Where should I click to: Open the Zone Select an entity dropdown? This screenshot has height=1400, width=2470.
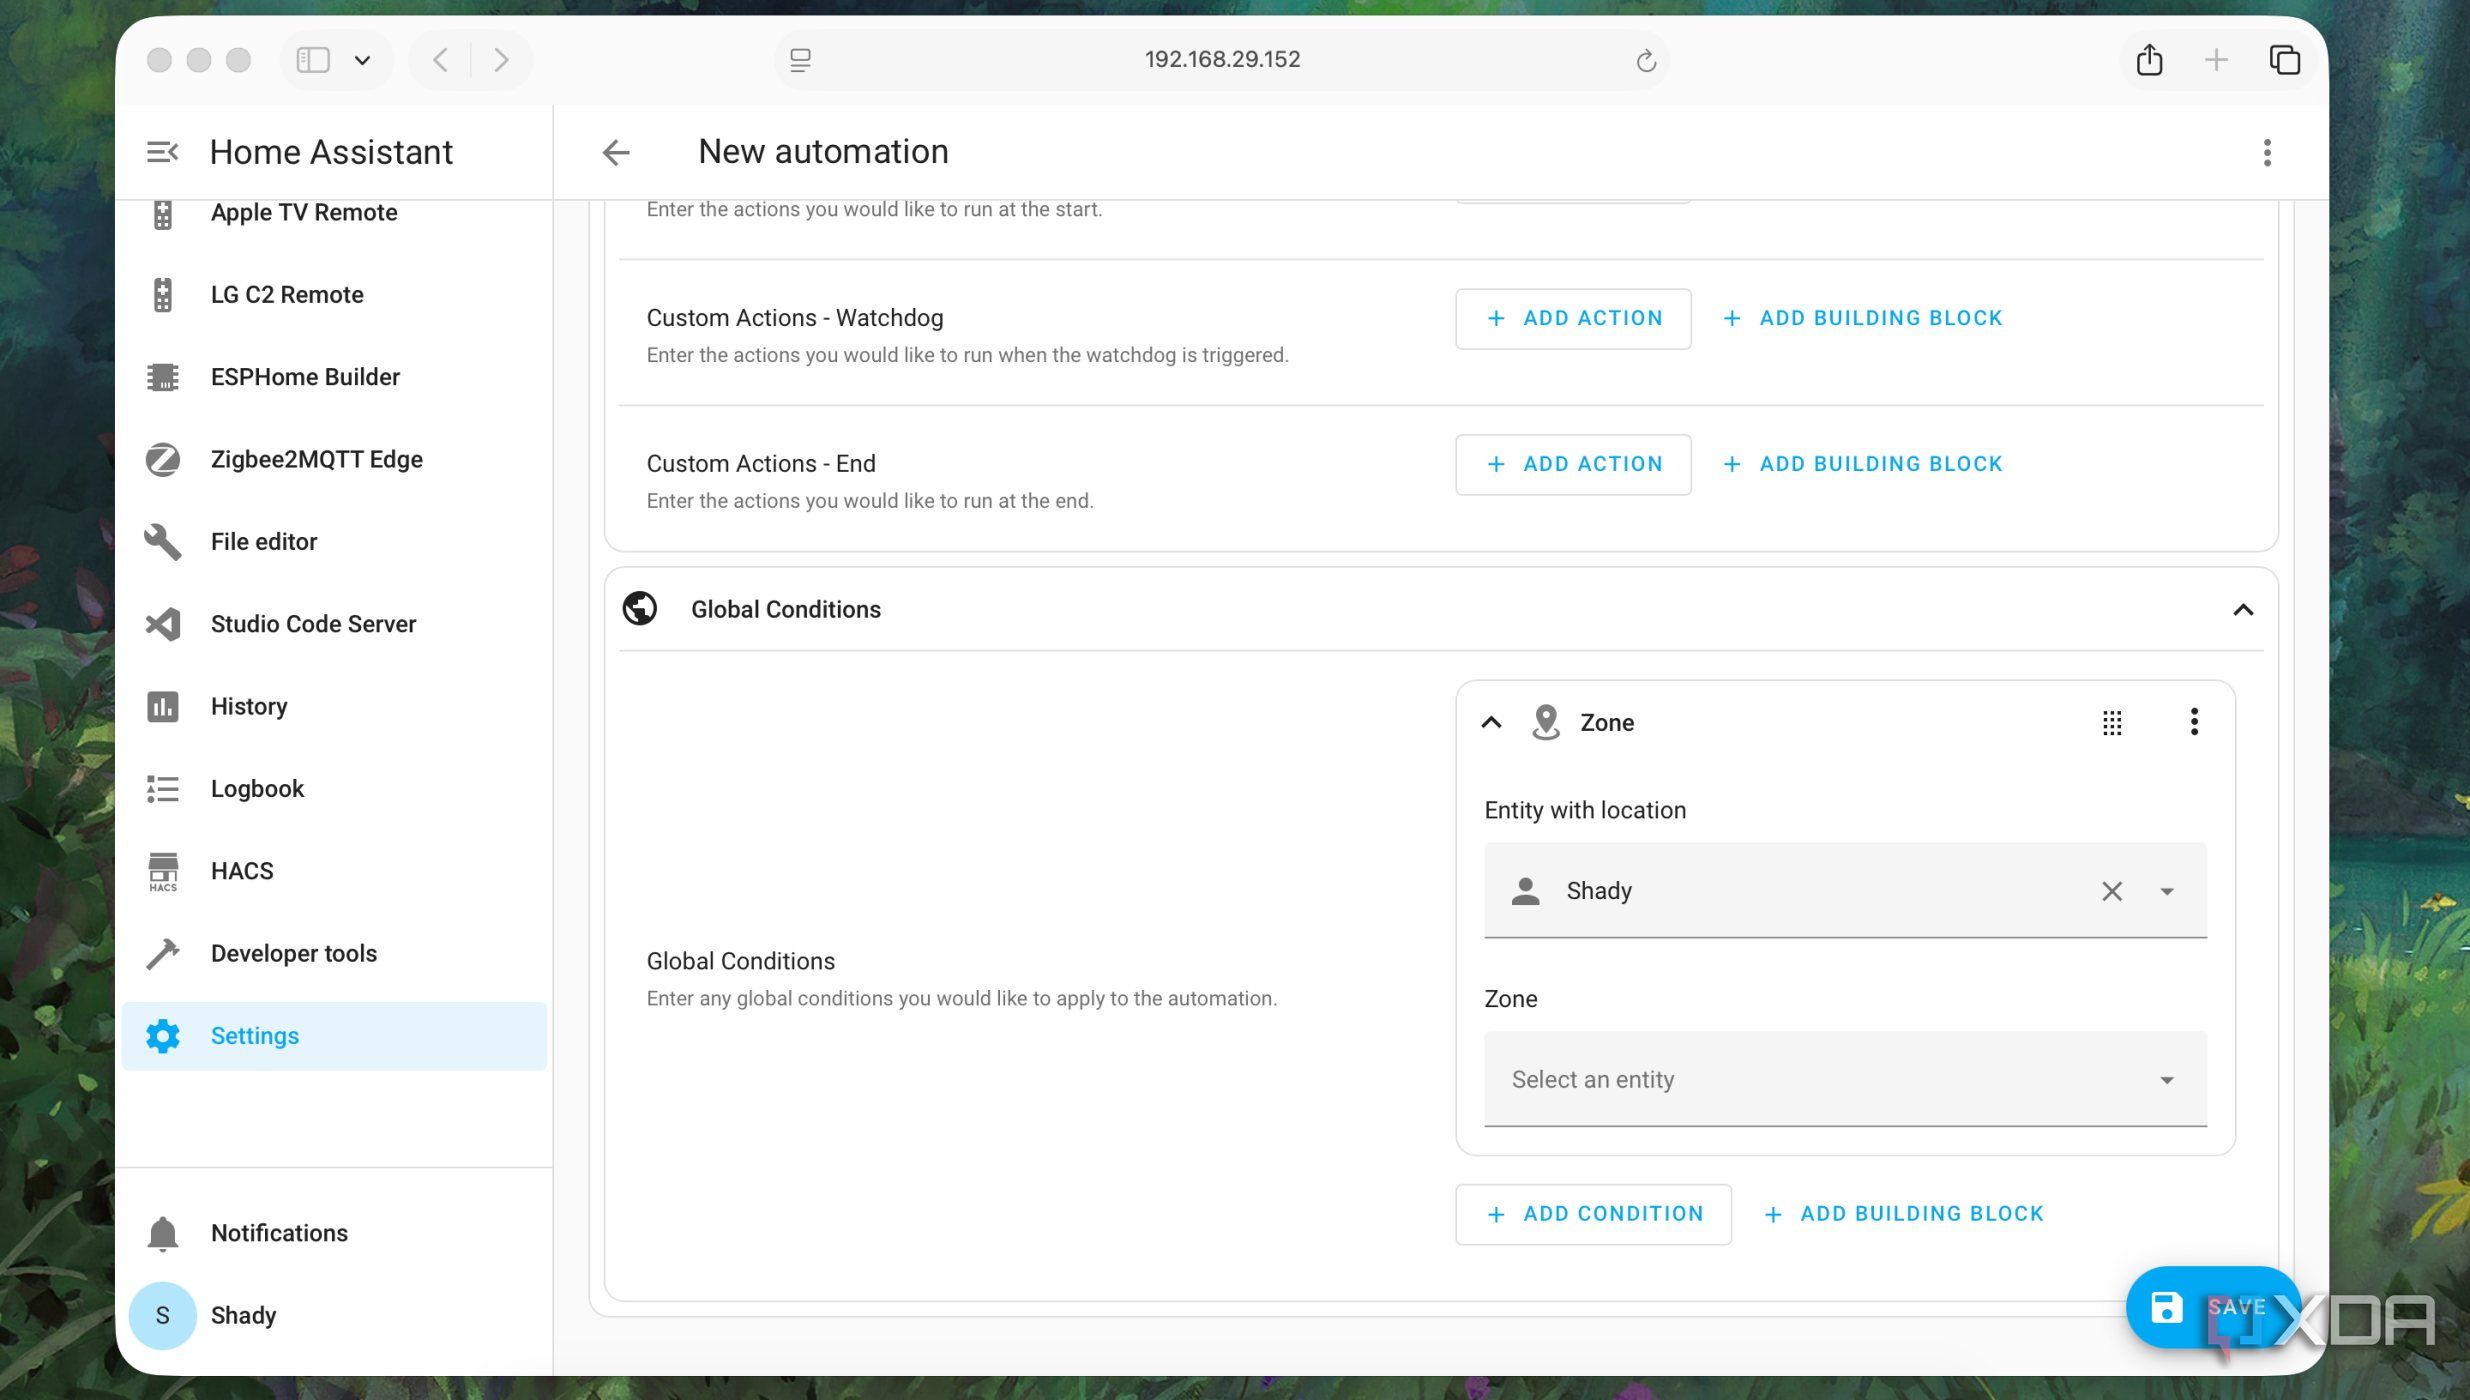click(1845, 1079)
